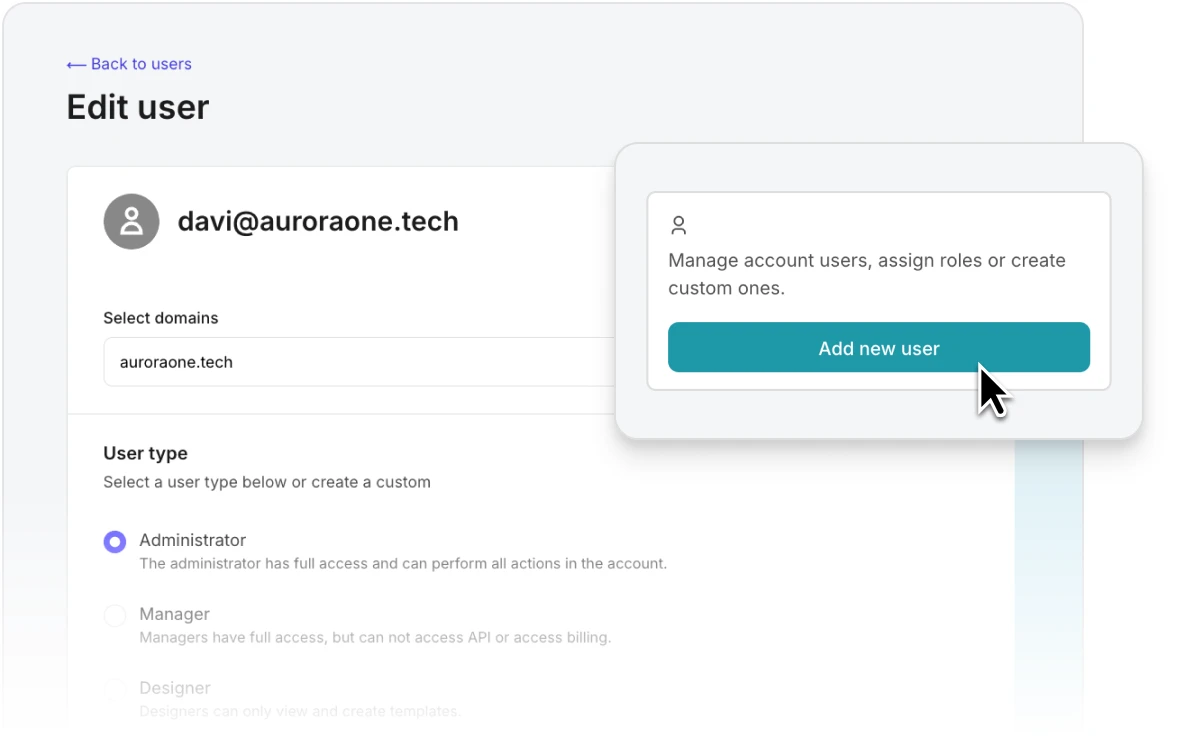Screen dimensions: 1200x756
Task: Click the 'Manage account users' description text
Action: point(867,274)
